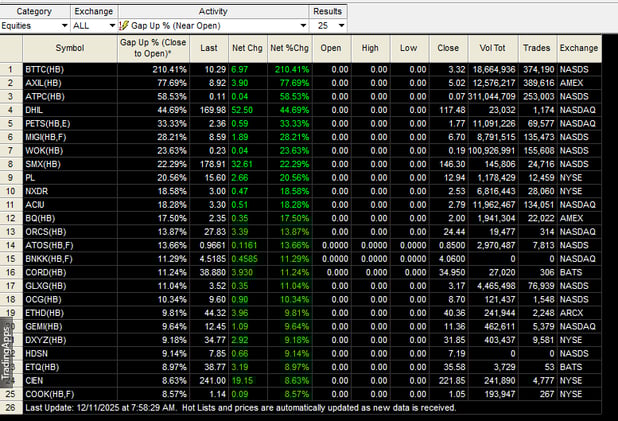Viewport: 618px width, 421px height.
Task: Select the COOK(HB,F) symbol
Action: 50,394
